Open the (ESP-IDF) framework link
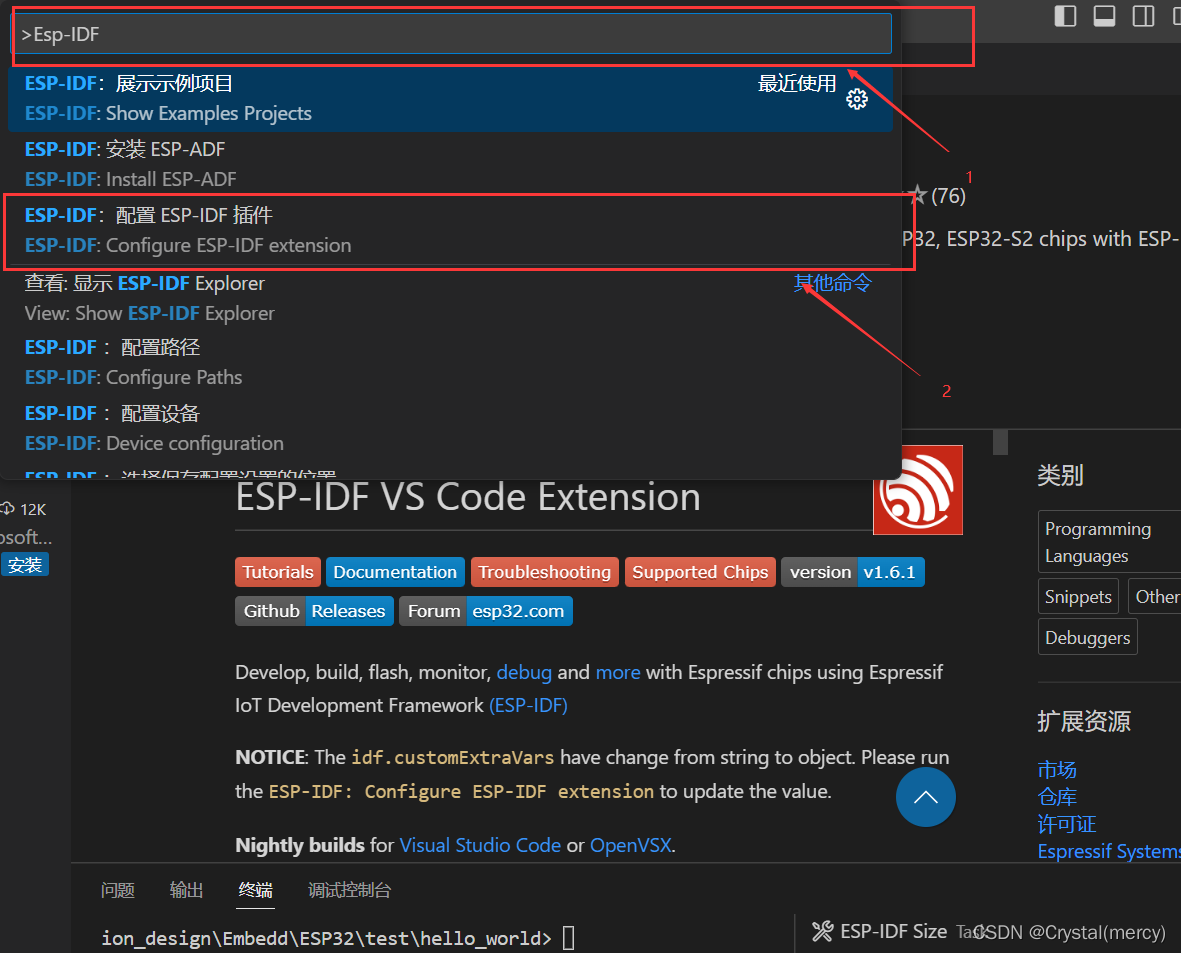This screenshot has width=1181, height=953. point(528,705)
